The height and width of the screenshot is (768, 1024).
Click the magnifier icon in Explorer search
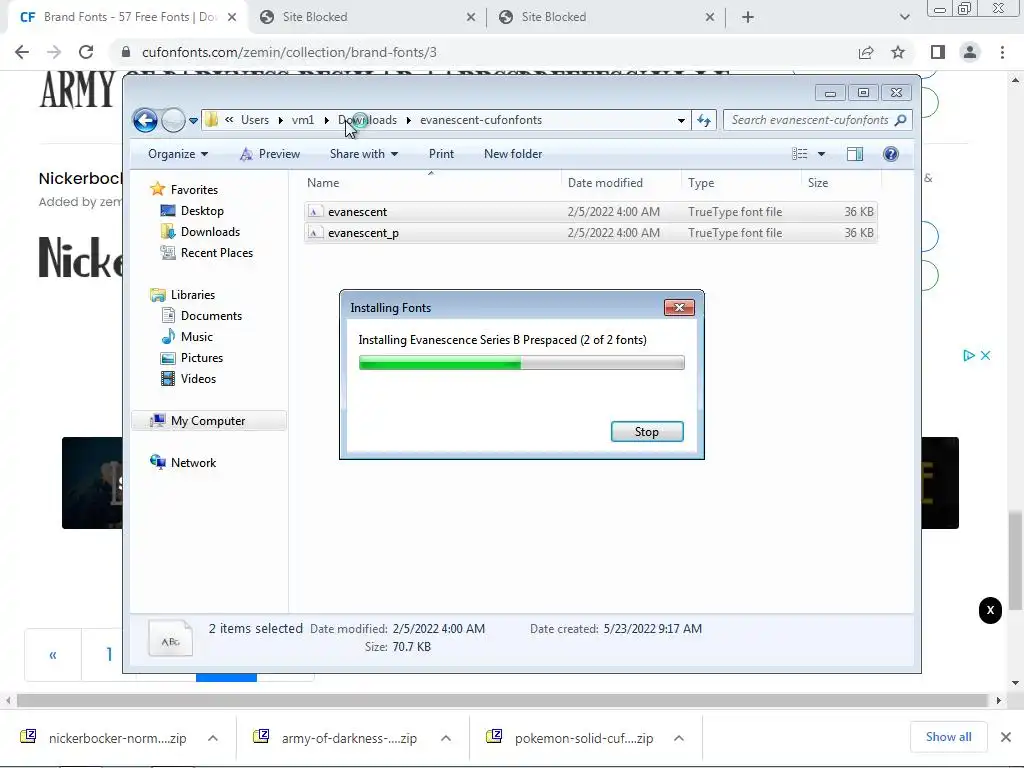(901, 120)
